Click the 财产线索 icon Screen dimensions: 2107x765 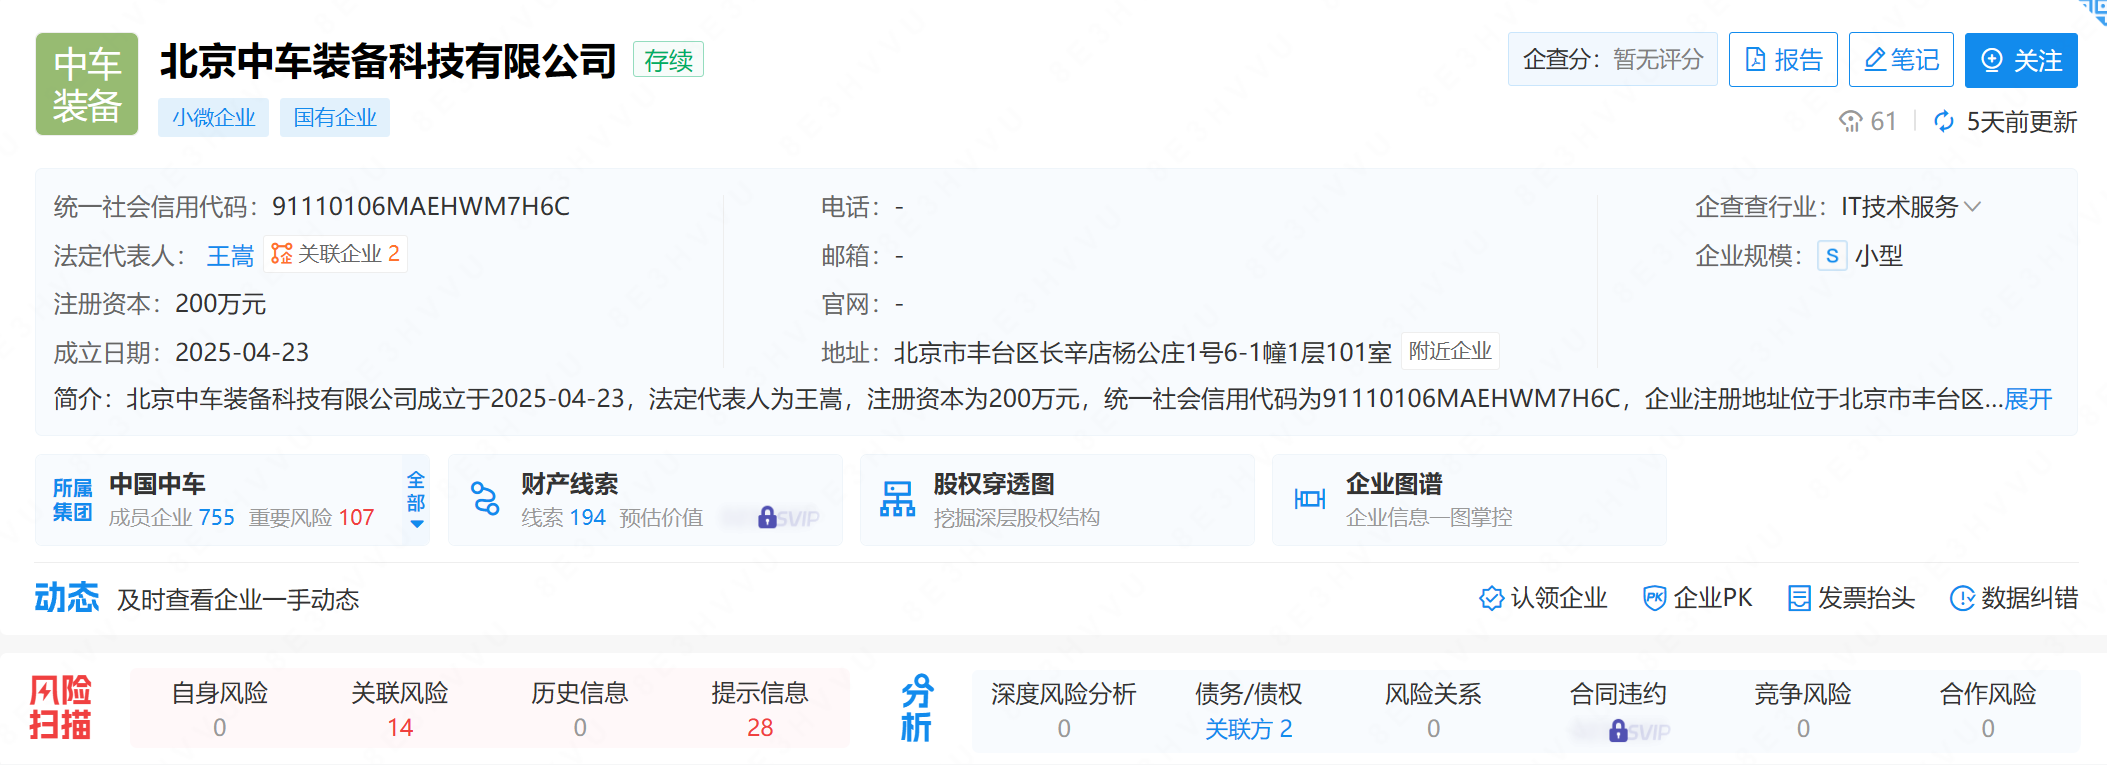coord(485,498)
